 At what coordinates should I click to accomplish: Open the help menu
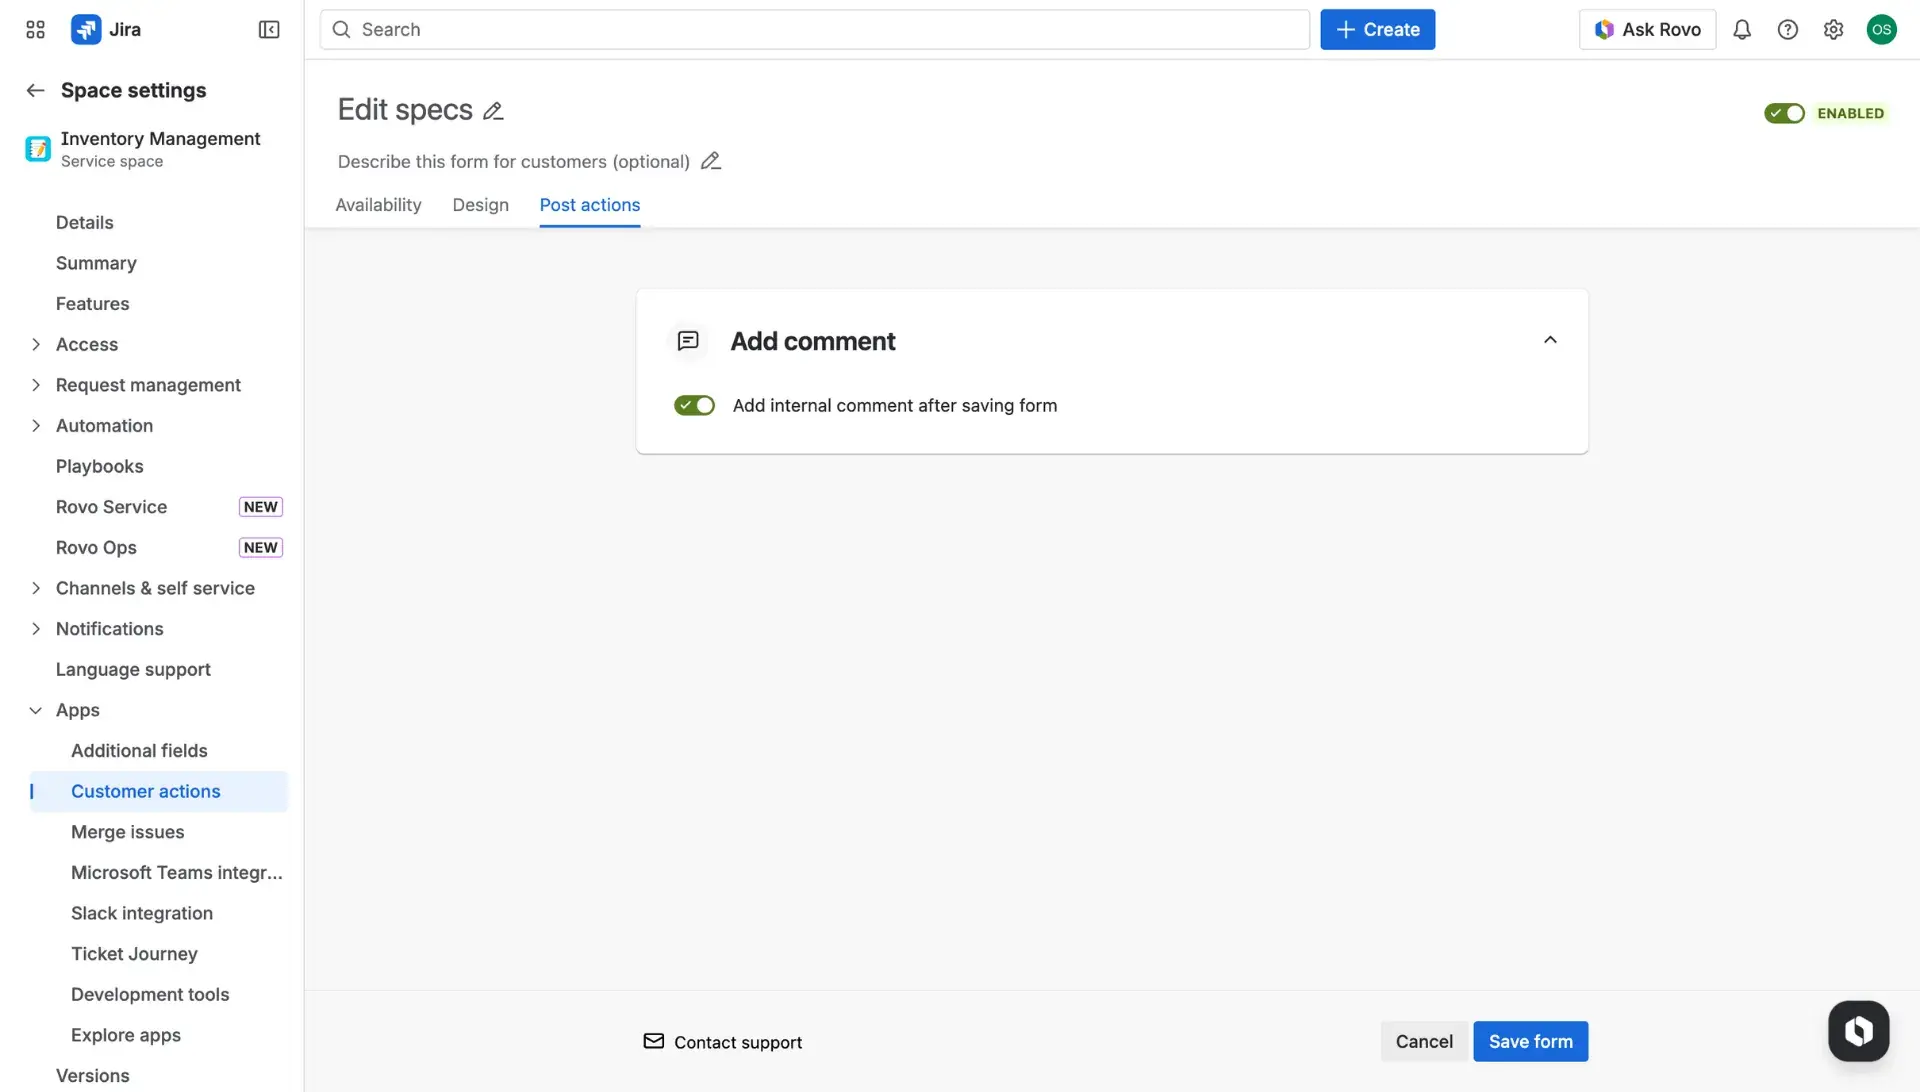pyautogui.click(x=1788, y=29)
